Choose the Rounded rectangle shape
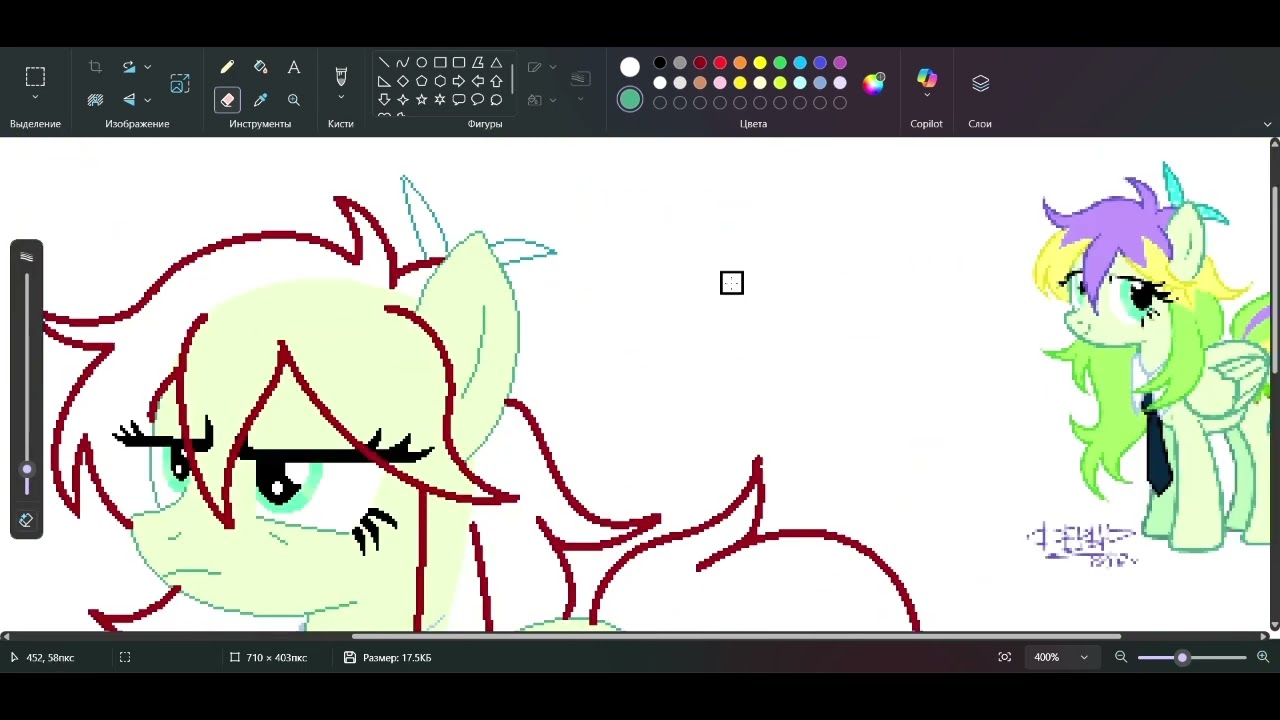The height and width of the screenshot is (720, 1280). (459, 62)
